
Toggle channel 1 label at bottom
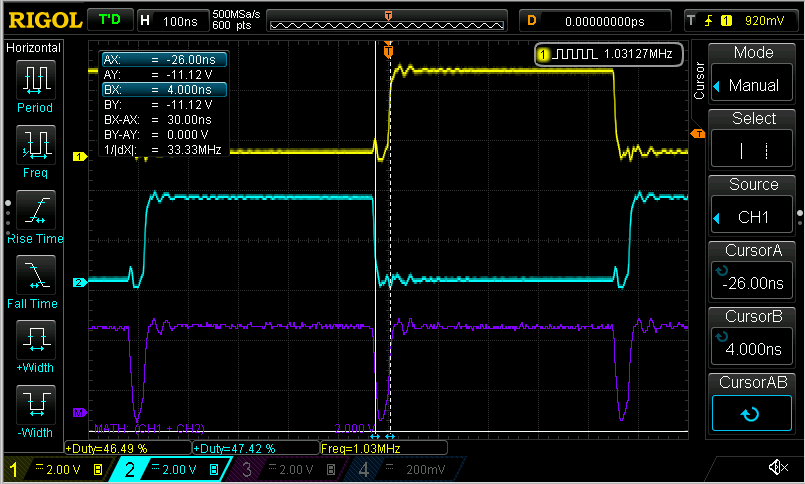(x=14, y=469)
